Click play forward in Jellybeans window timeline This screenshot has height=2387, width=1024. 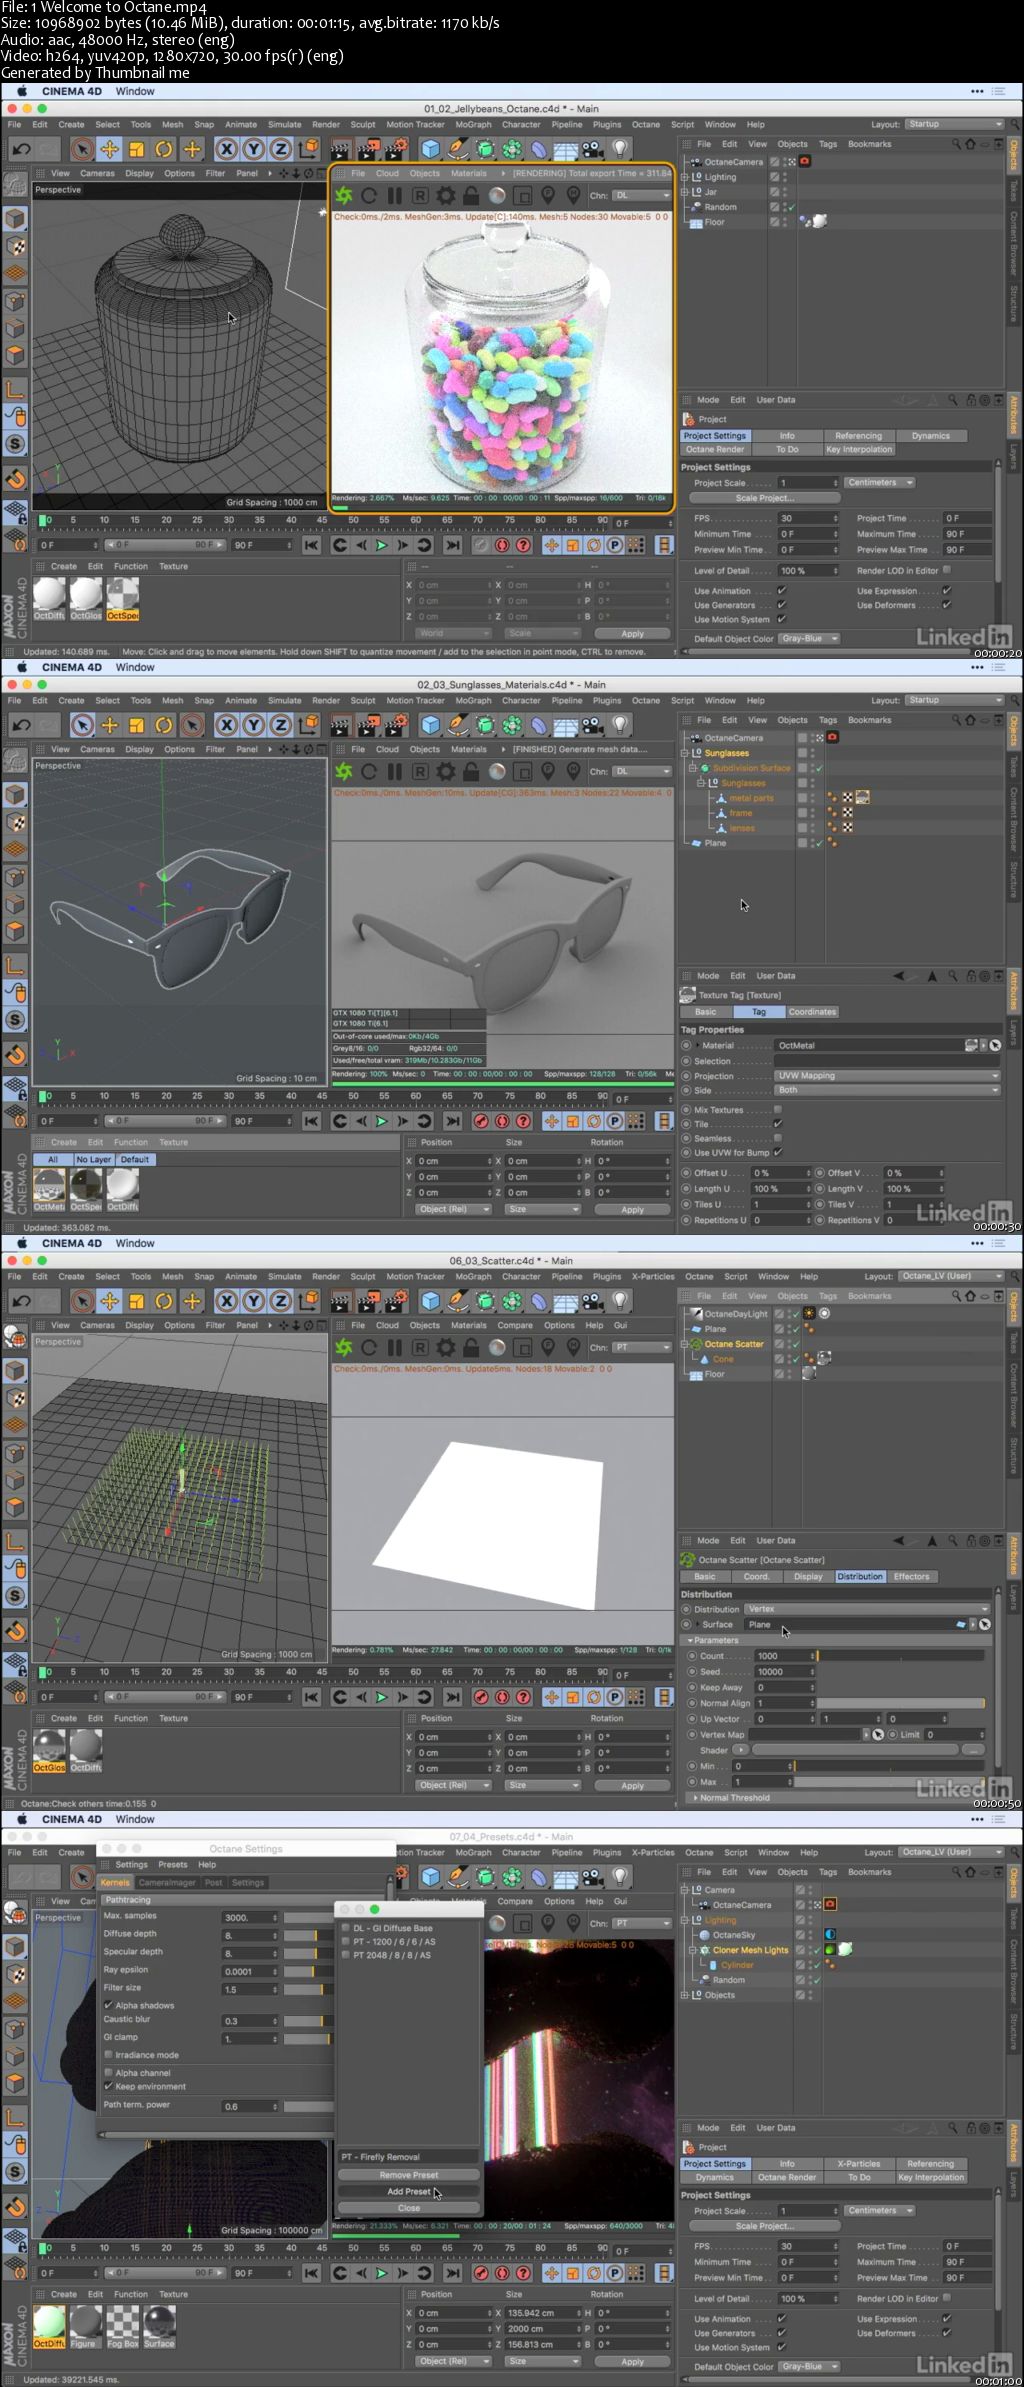pos(381,545)
